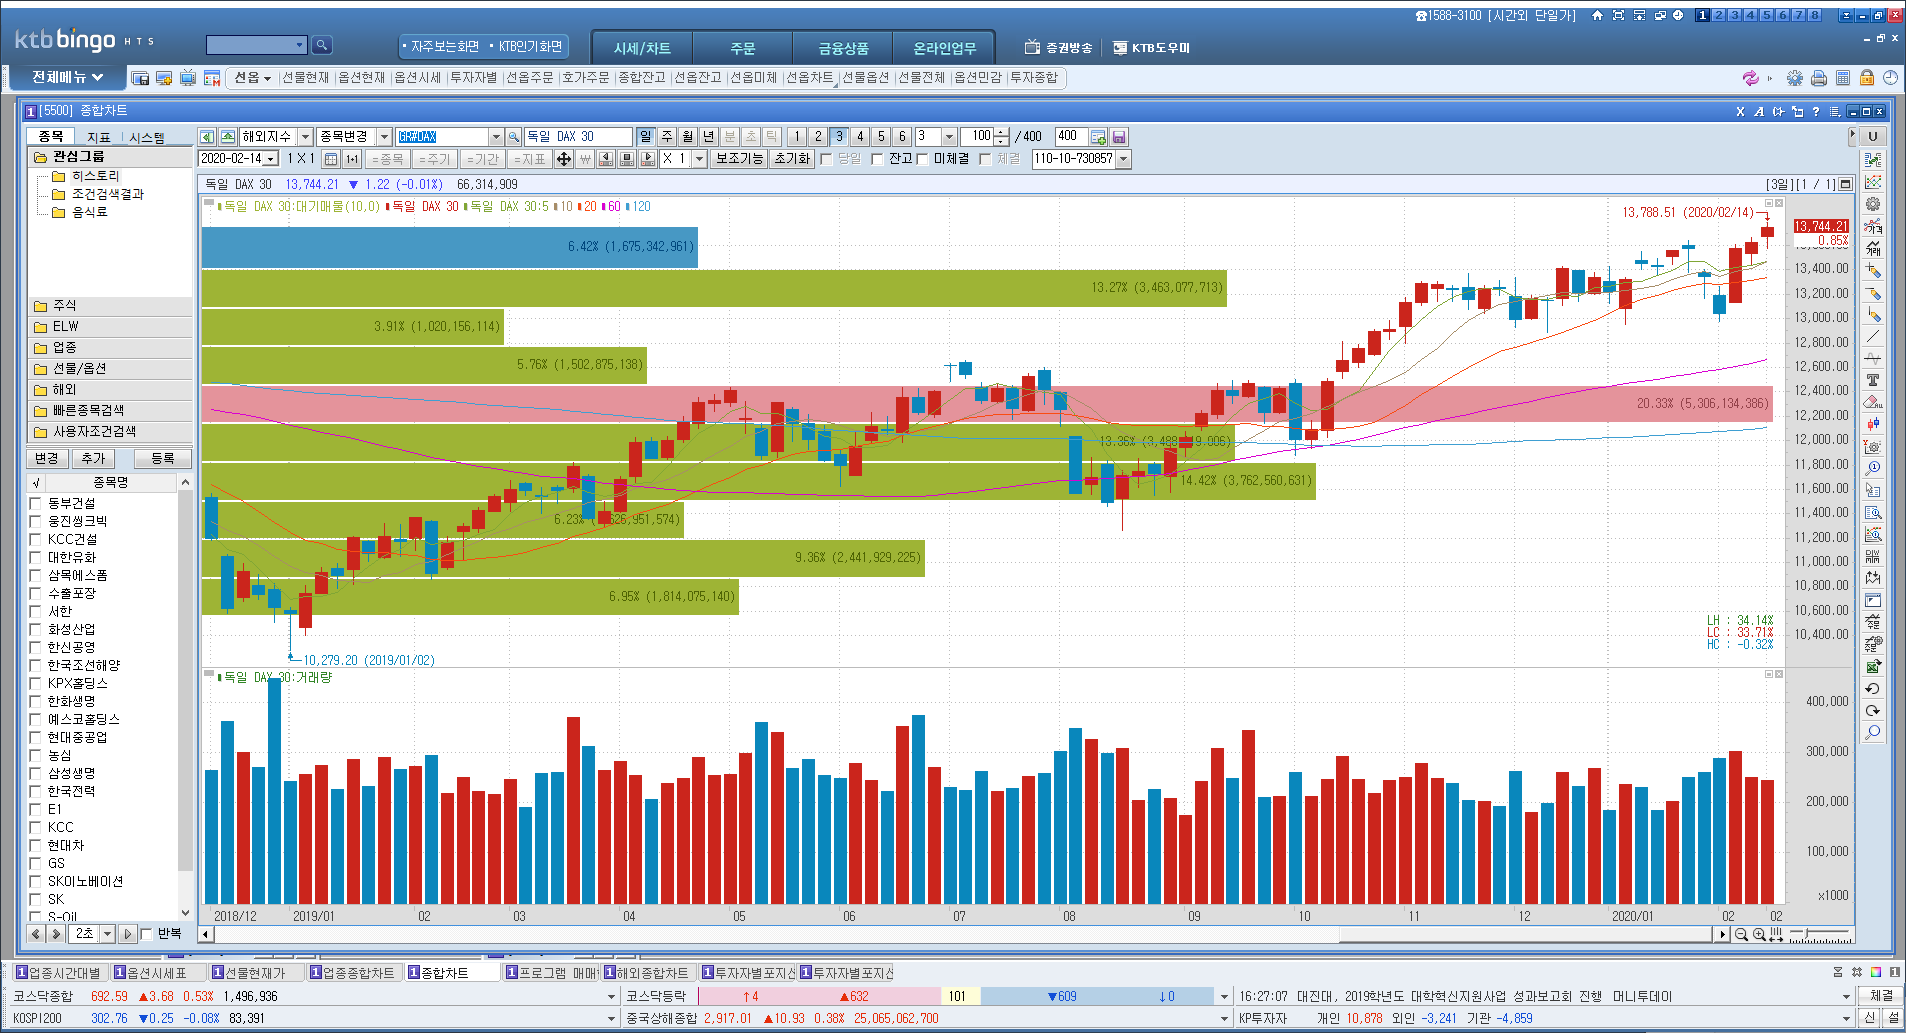Click the 월 monthly period button

[x=688, y=137]
